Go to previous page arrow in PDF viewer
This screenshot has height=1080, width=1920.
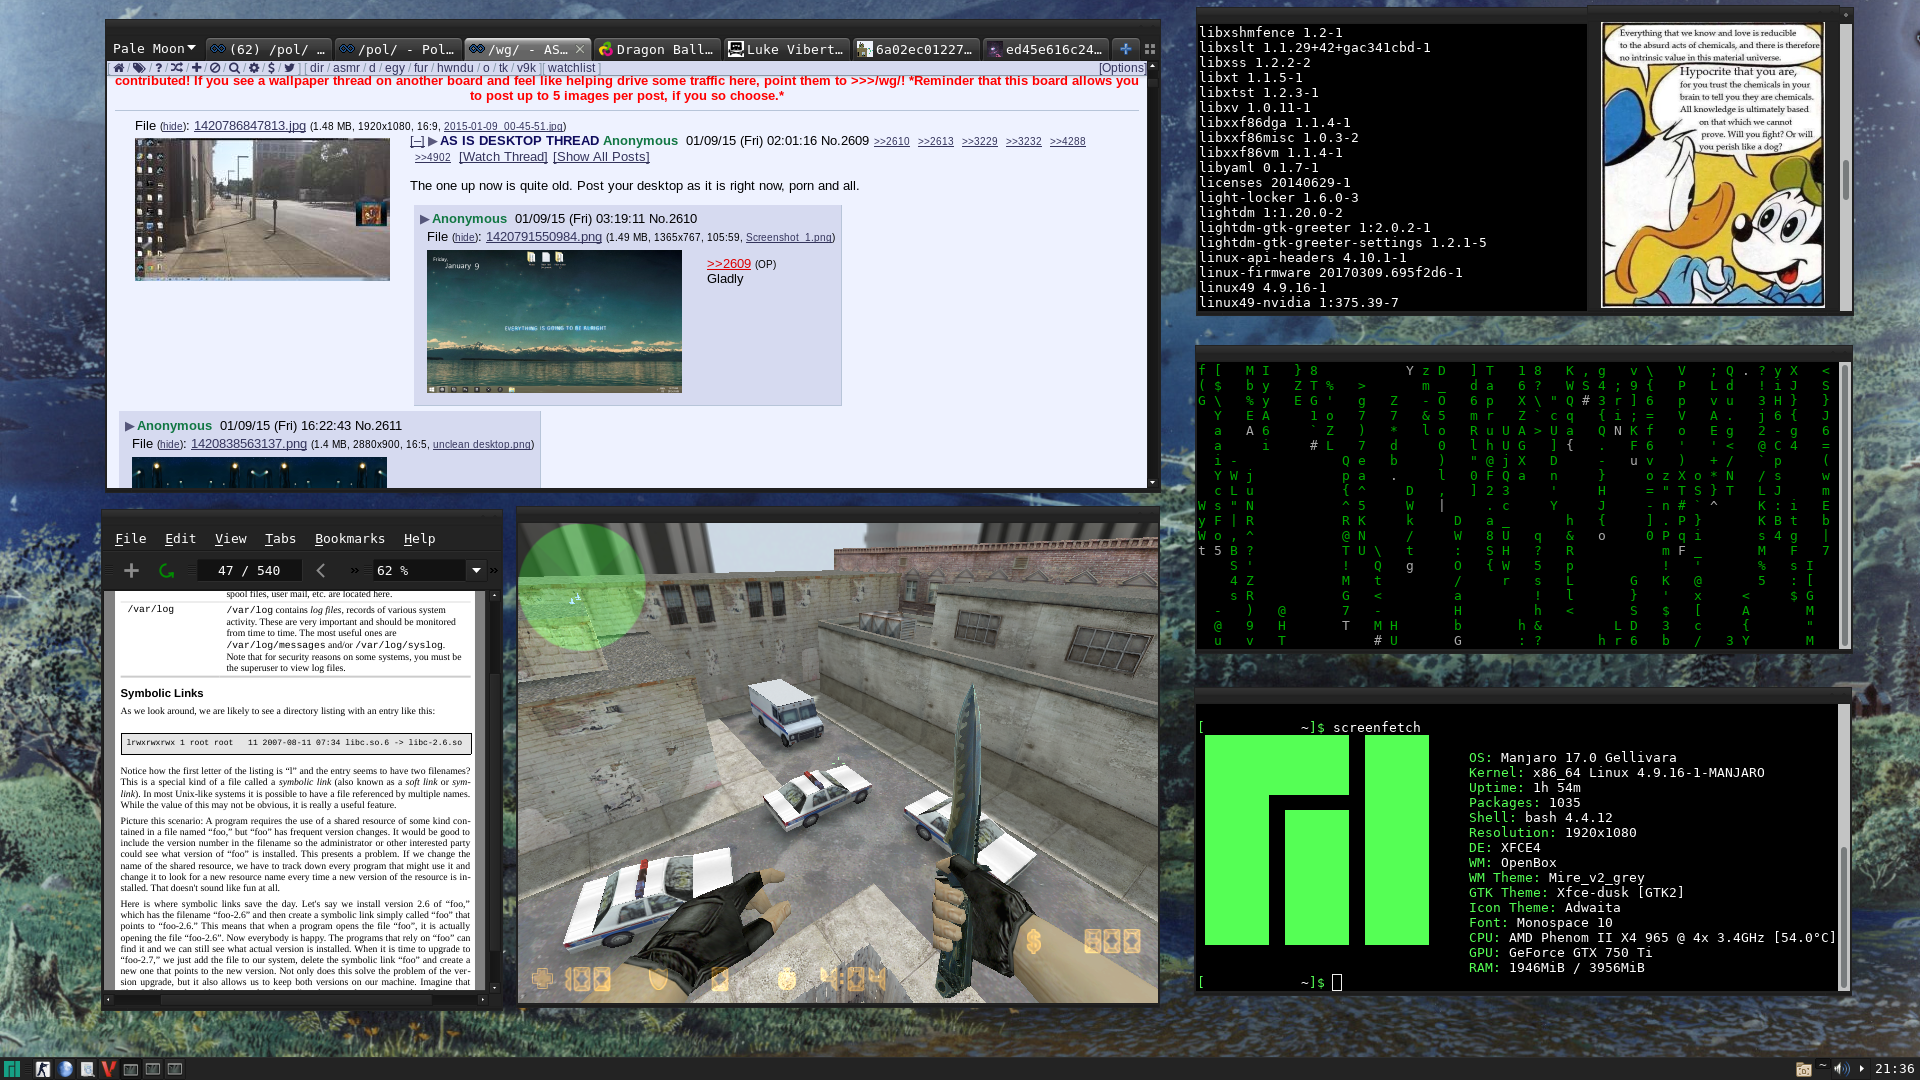(321, 570)
